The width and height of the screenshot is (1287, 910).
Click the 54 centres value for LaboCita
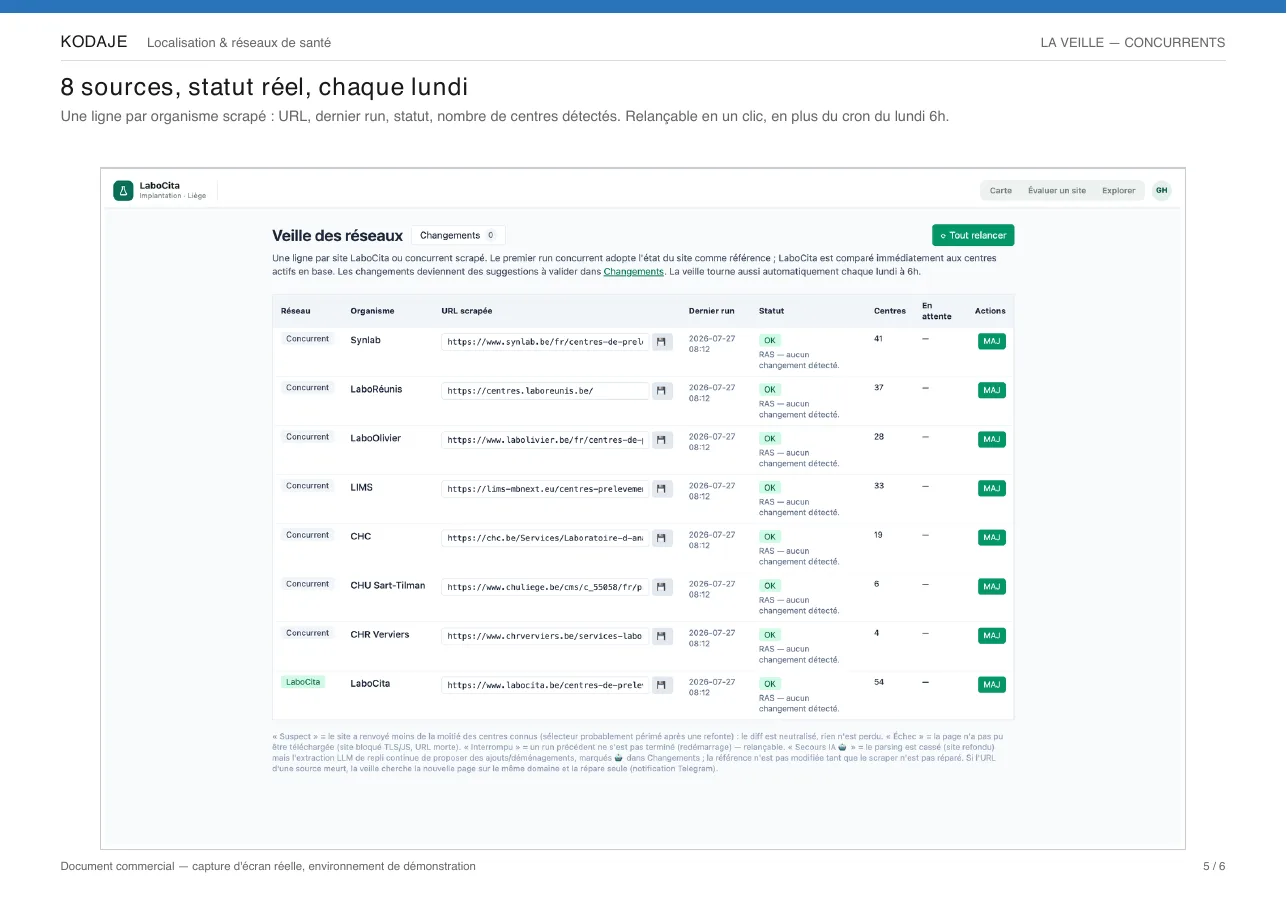coord(878,682)
